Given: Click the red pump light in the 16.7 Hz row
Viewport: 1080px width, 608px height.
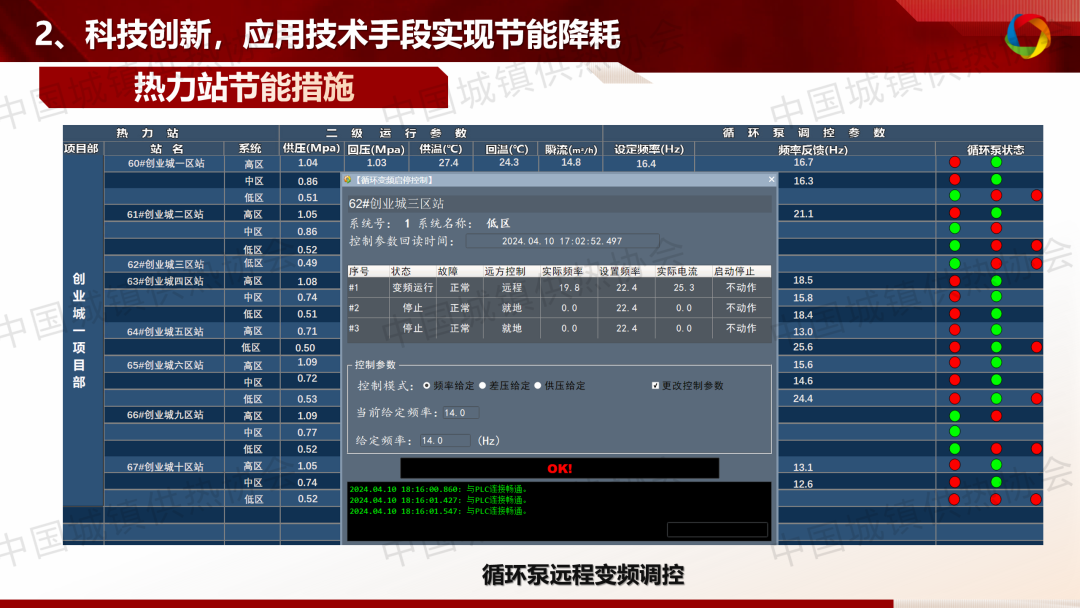Looking at the screenshot, I should (x=954, y=162).
